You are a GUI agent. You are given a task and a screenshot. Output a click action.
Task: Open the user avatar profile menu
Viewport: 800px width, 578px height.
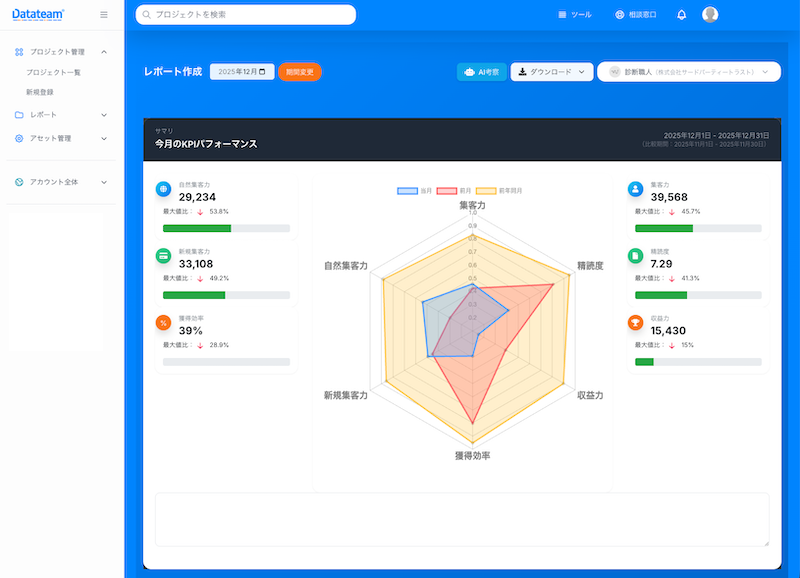coord(710,15)
